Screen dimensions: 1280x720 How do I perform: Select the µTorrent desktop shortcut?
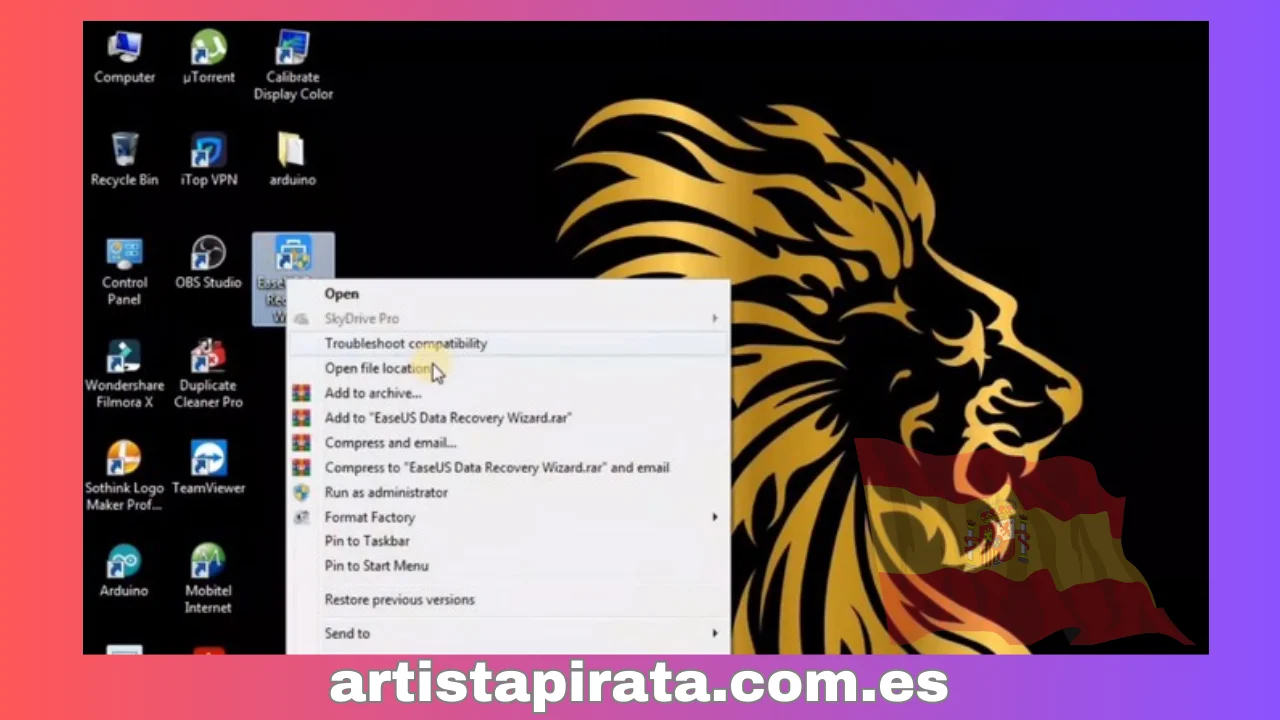209,57
